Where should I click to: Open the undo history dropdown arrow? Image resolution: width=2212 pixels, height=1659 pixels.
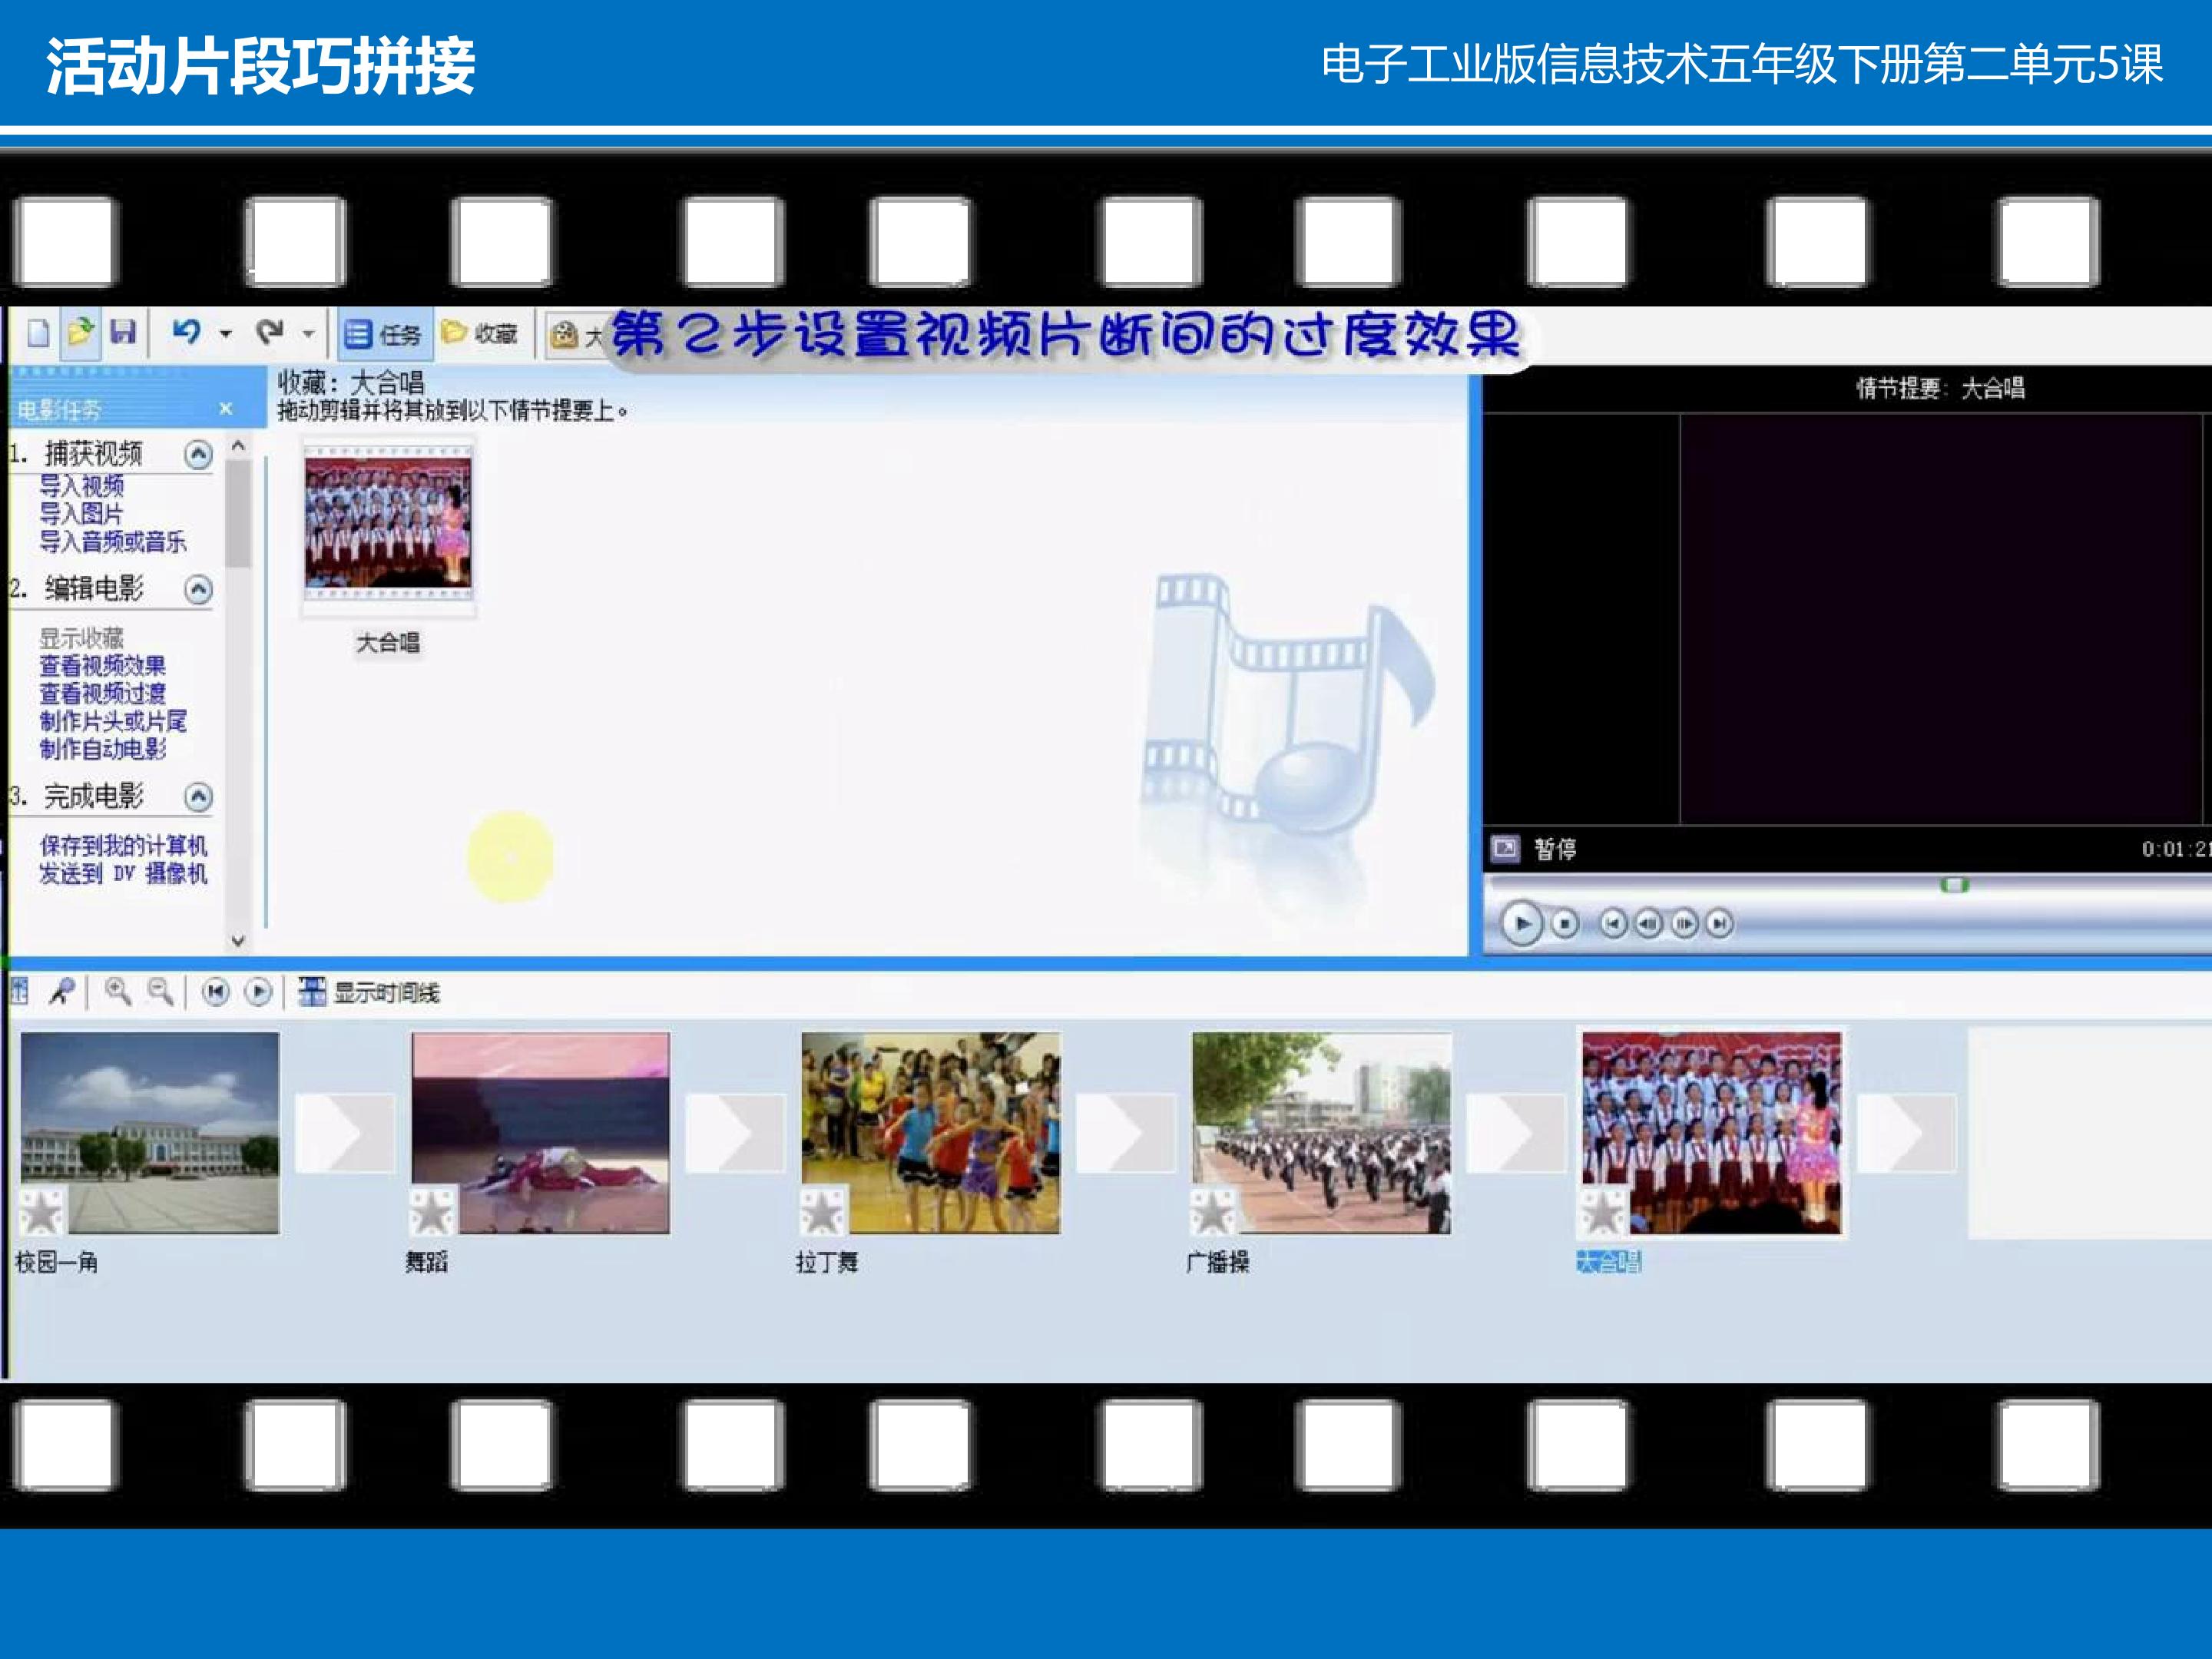pyautogui.click(x=226, y=334)
